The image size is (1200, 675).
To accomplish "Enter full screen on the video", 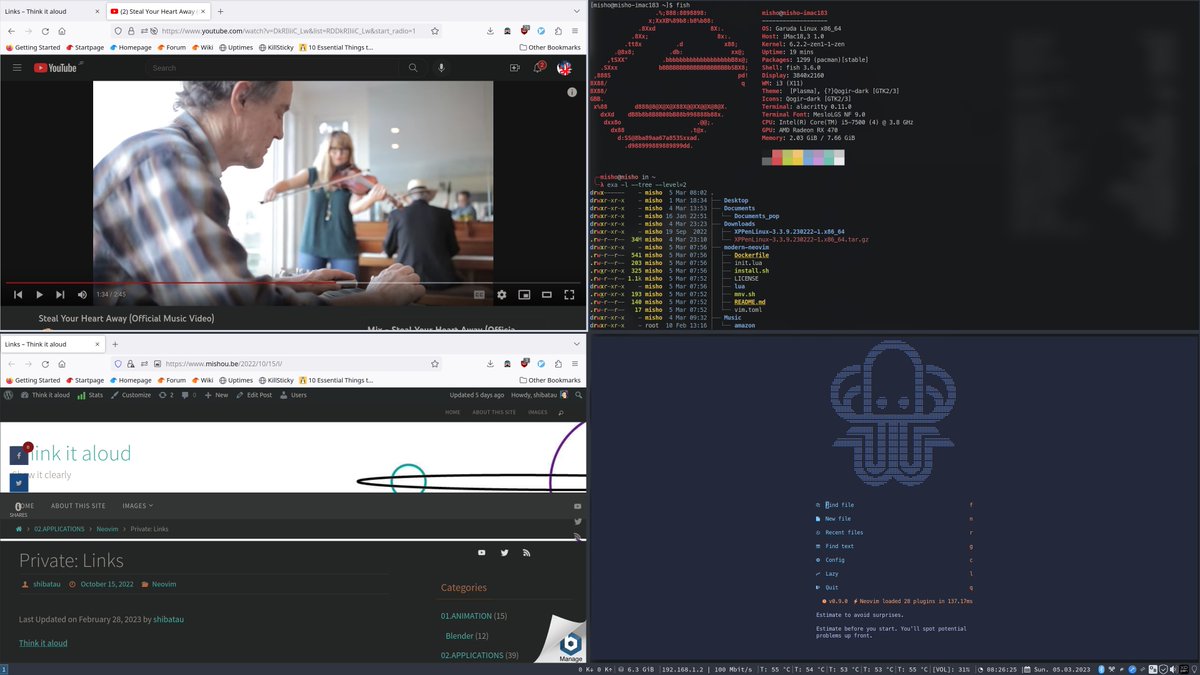I will [569, 295].
